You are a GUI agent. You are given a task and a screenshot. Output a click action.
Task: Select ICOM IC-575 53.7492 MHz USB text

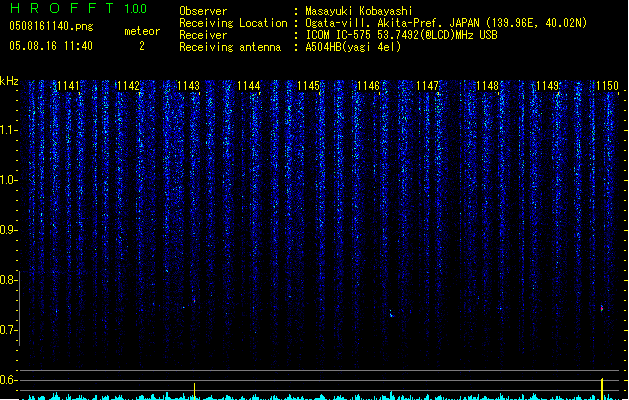[x=402, y=35]
